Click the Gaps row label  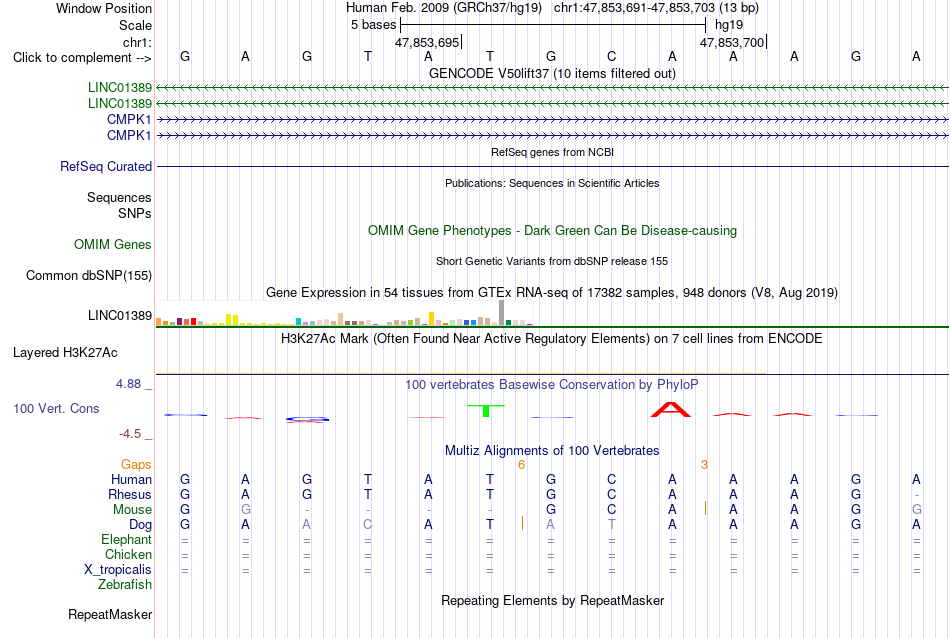(136, 465)
